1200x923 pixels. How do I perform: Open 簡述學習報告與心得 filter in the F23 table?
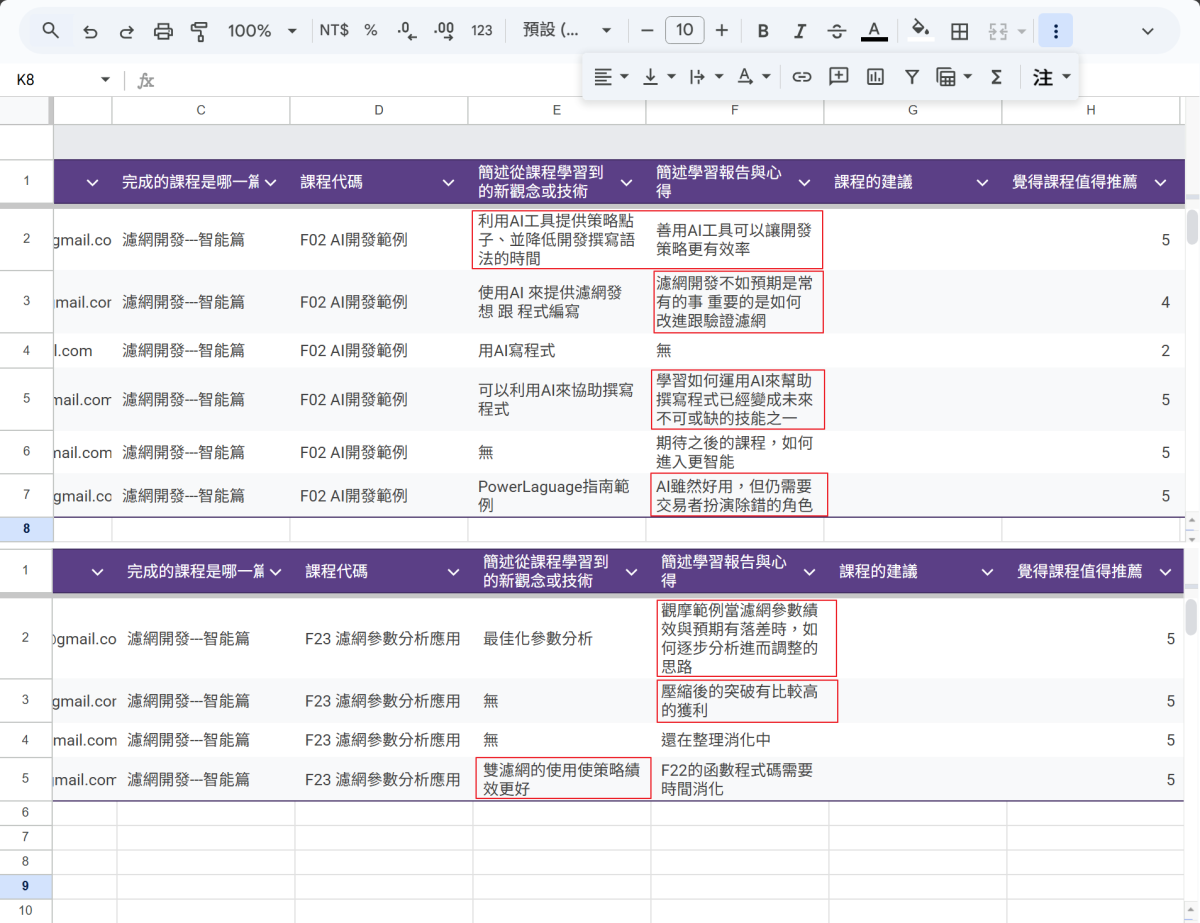pos(809,572)
